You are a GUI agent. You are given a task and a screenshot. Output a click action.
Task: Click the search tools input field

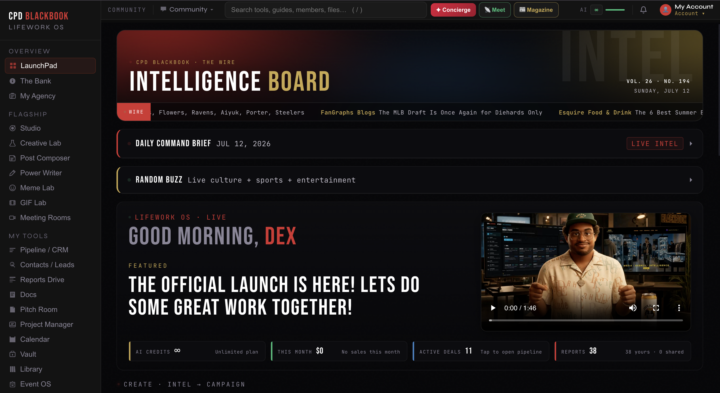pos(326,10)
